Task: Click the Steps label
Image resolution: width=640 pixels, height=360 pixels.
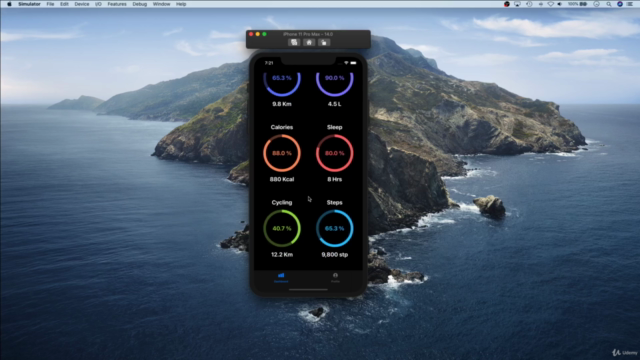Action: 335,202
